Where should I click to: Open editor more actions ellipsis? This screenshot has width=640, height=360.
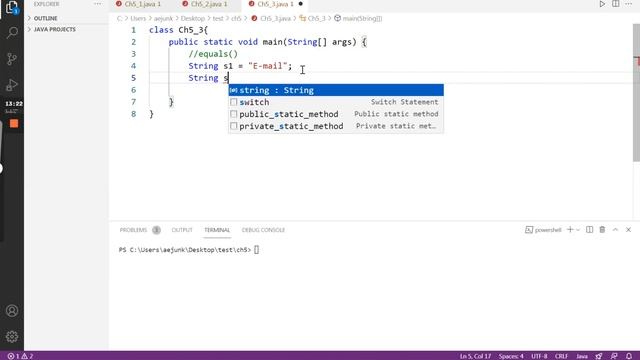[x=629, y=4]
